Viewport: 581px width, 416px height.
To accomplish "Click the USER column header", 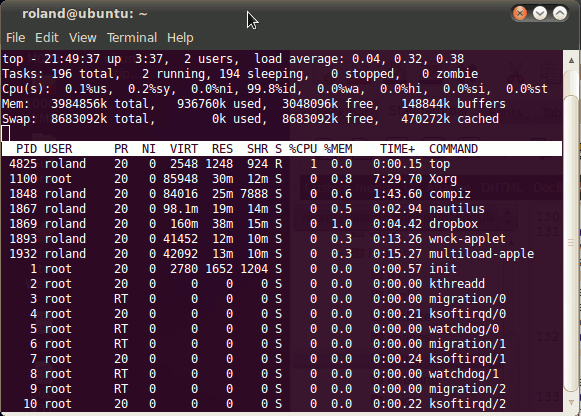I will [x=58, y=149].
